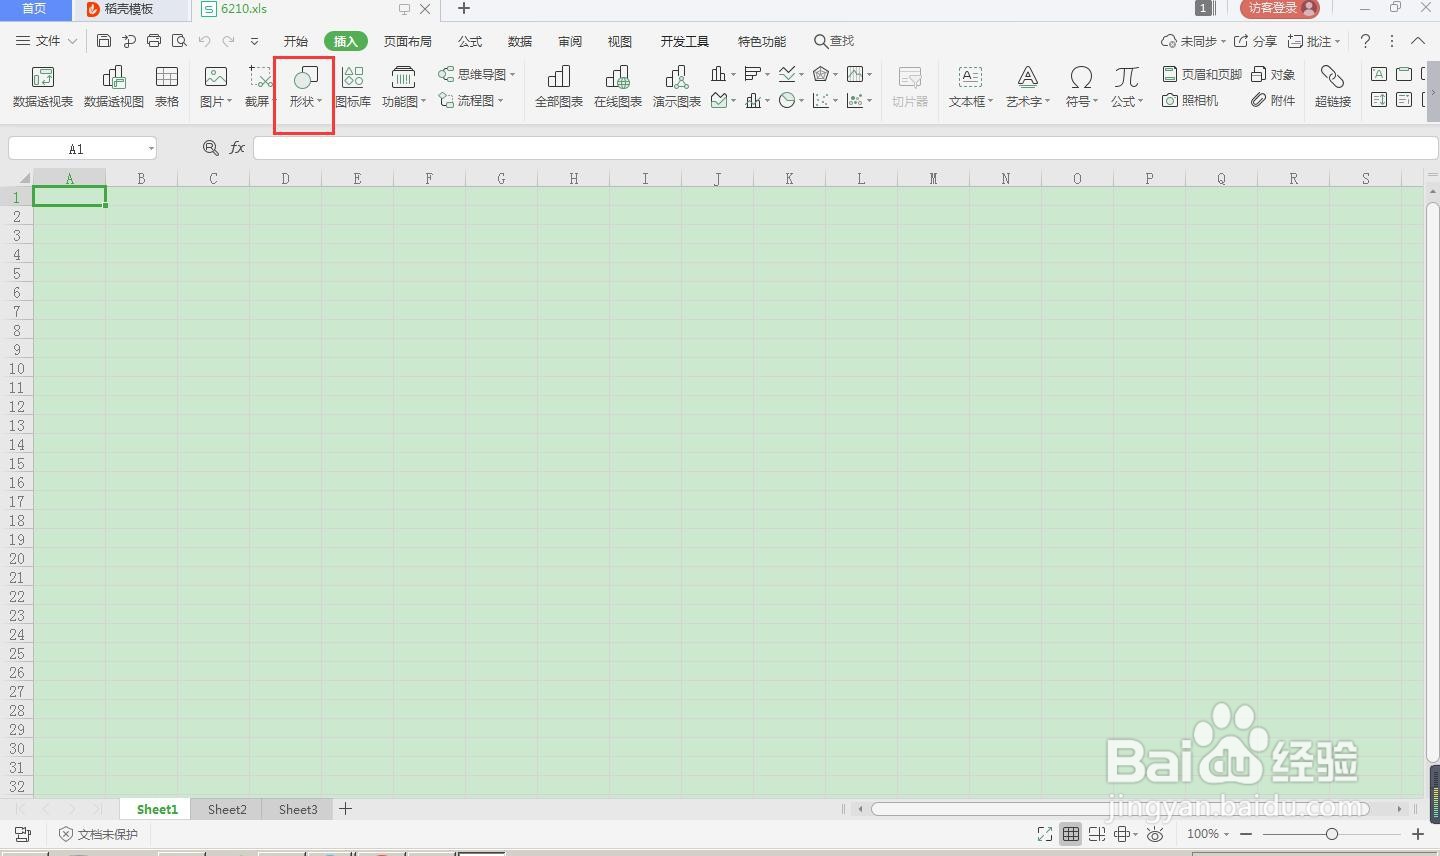The image size is (1440, 856).
Task: Open the 思维导图 mind map dropdown
Action: pyautogui.click(x=477, y=74)
